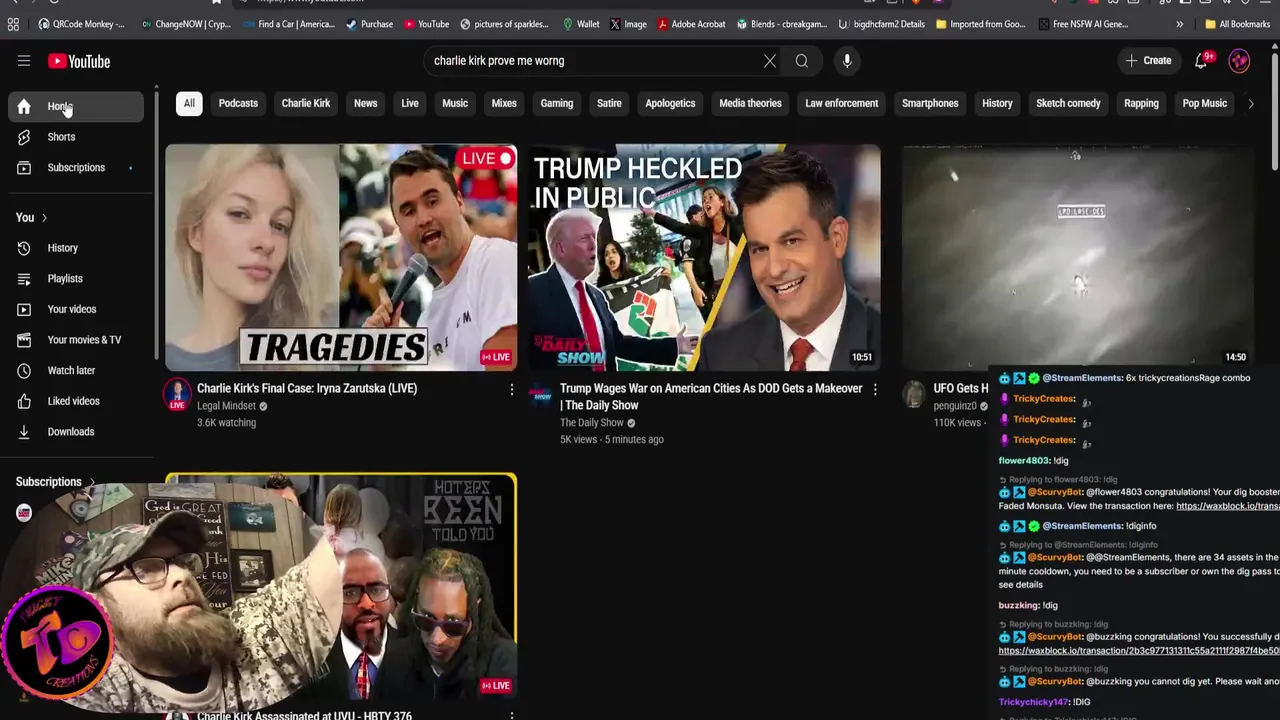Image resolution: width=1280 pixels, height=720 pixels.
Task: Open the Legal Mindset channel link
Action: pos(227,406)
